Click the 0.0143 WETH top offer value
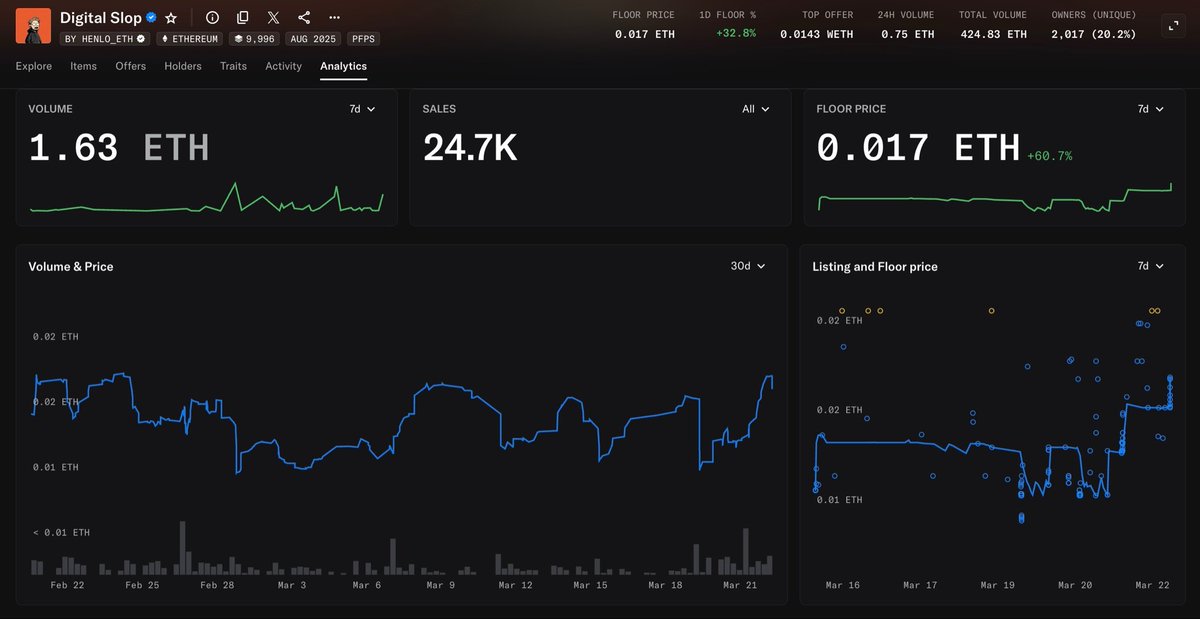 pyautogui.click(x=816, y=34)
